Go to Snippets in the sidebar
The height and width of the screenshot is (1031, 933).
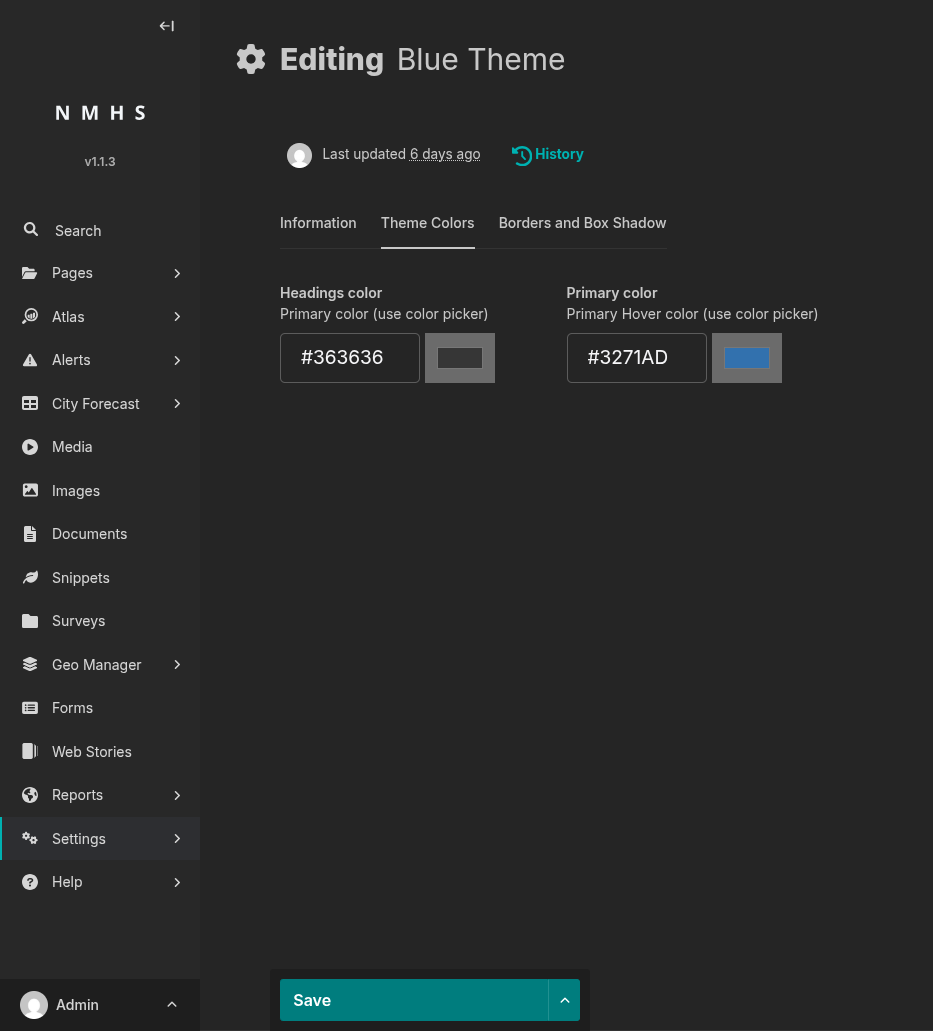pos(100,577)
